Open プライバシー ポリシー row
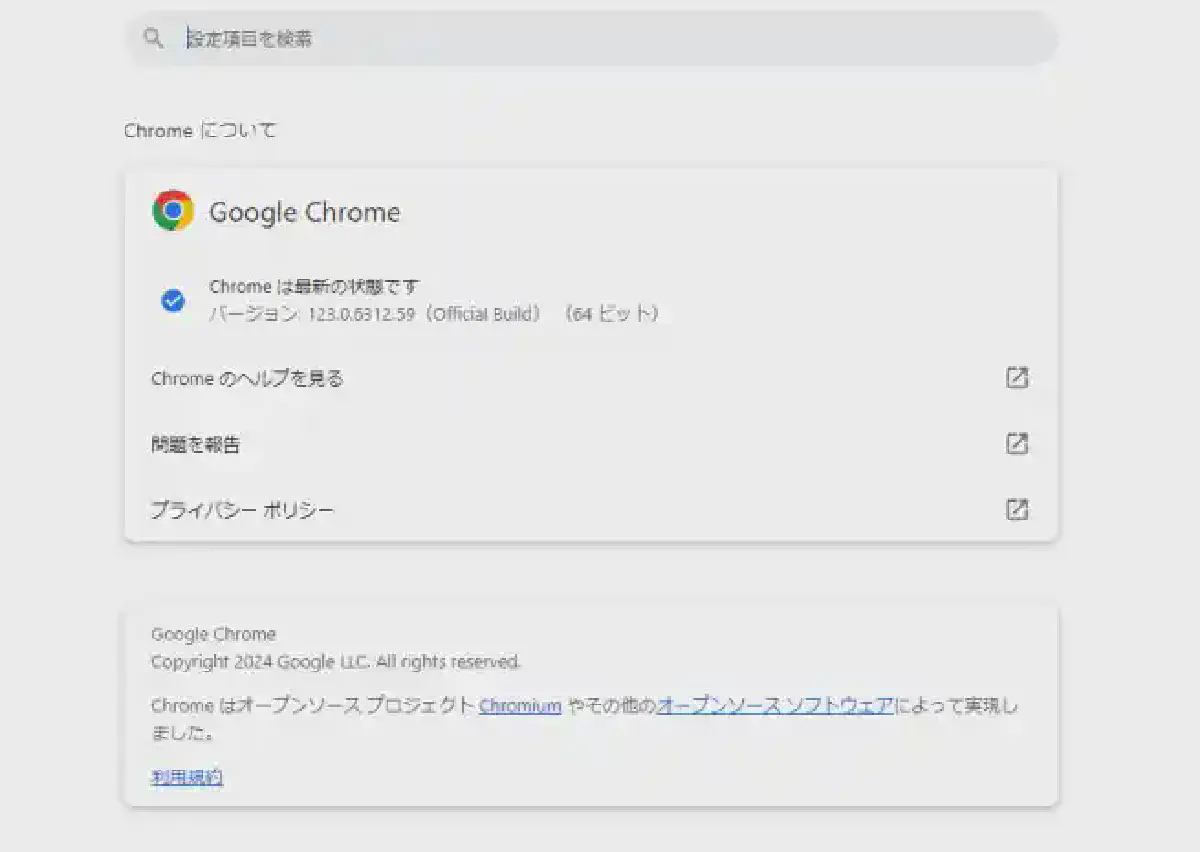The image size is (1200, 852). pos(591,510)
